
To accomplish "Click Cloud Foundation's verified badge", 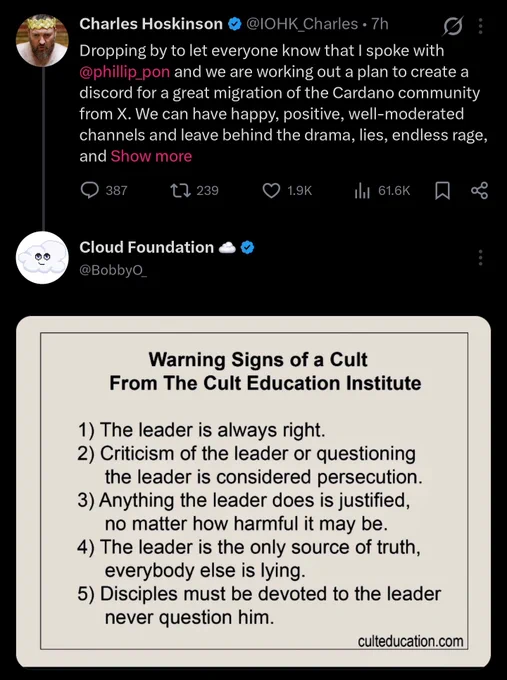I will (x=247, y=248).
